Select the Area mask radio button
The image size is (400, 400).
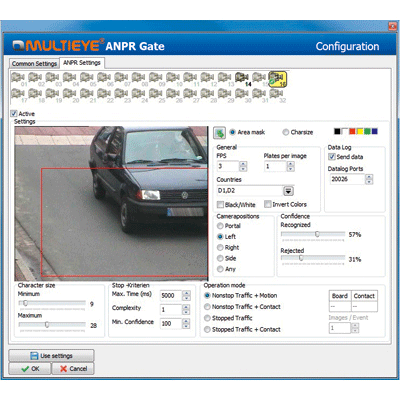tap(233, 132)
